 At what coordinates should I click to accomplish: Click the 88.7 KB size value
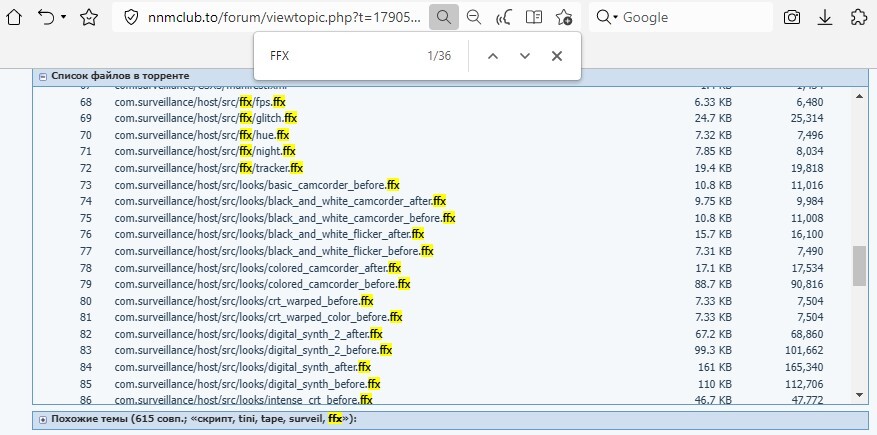click(x=713, y=284)
